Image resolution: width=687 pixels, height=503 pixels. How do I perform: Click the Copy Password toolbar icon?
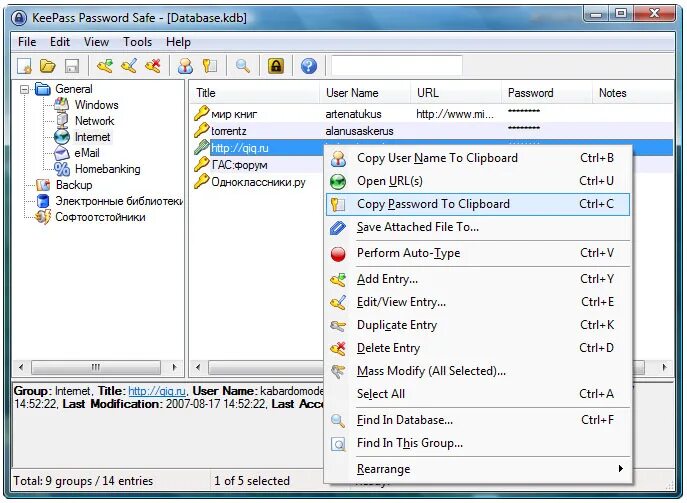click(x=210, y=66)
